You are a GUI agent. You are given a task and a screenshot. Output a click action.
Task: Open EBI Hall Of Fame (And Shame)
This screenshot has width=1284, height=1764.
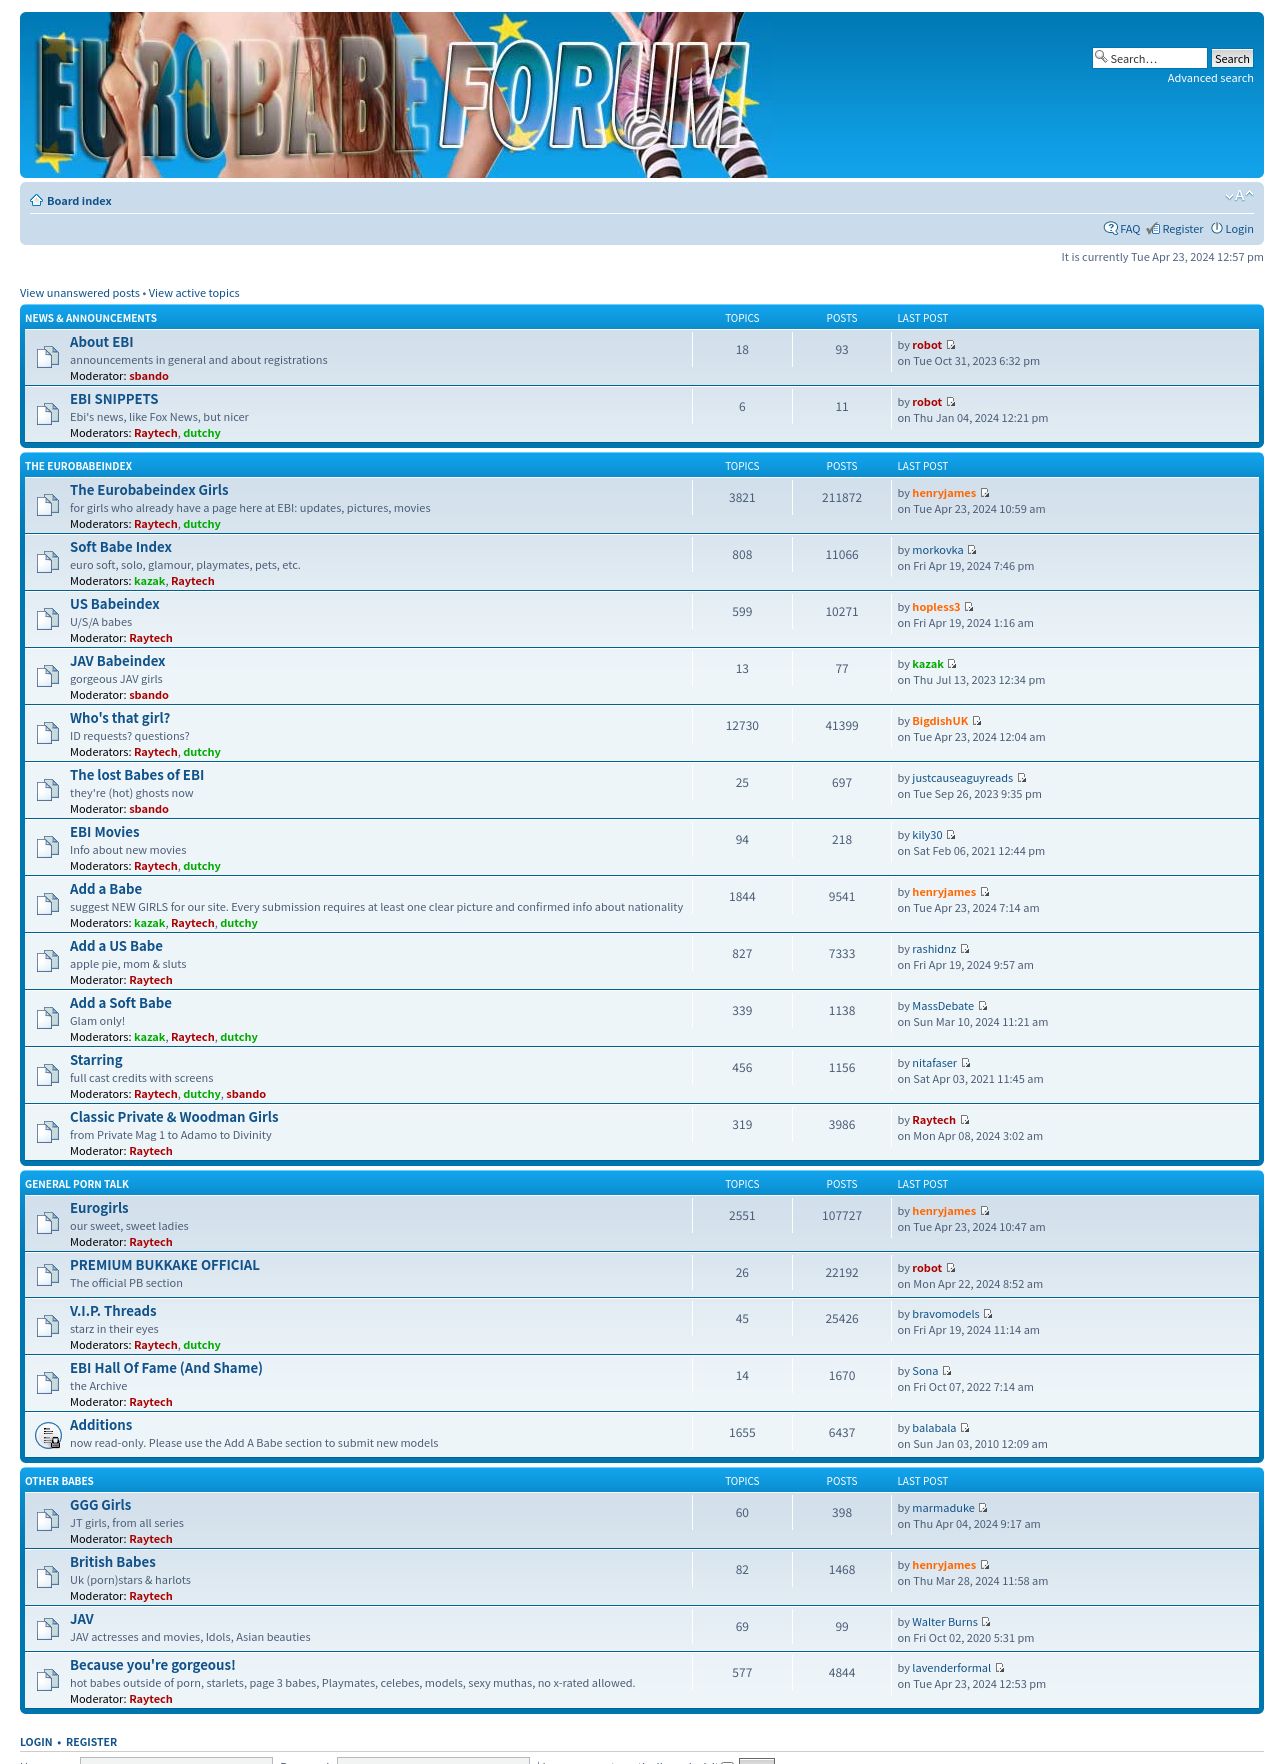166,1368
